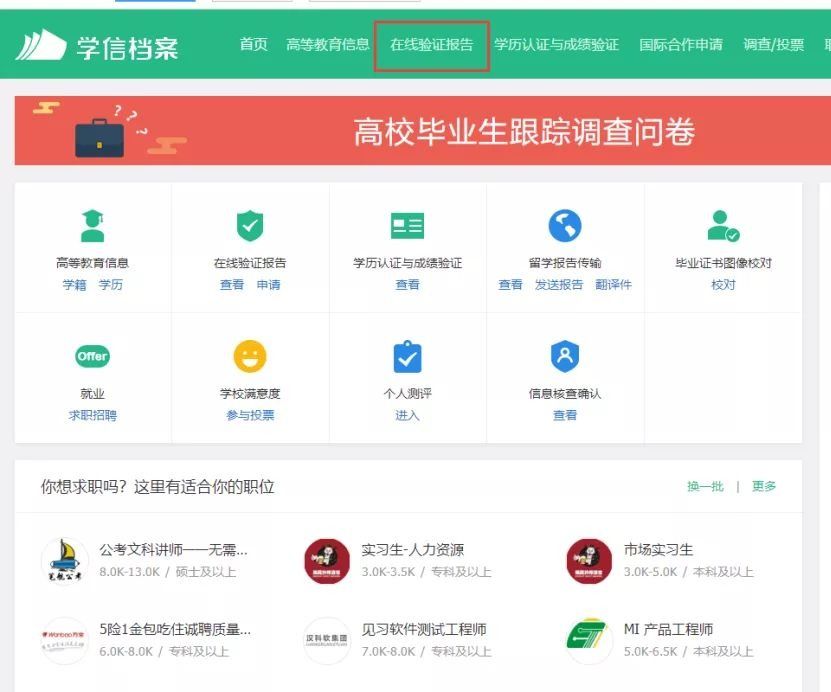Click the blue shield icon for 信息核查确认
Viewport: 831px width, 692px height.
pos(564,356)
